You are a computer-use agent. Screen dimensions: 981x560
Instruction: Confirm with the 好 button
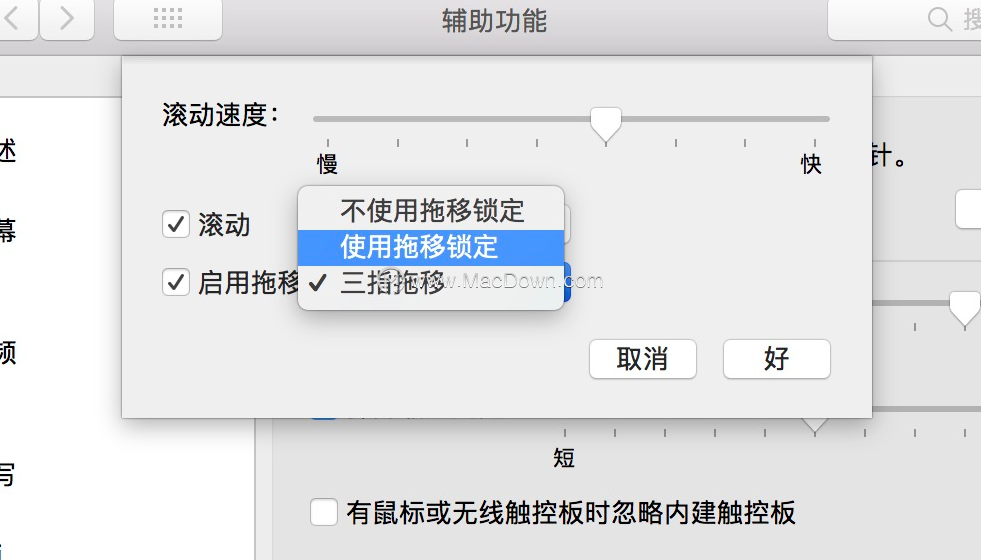[776, 359]
